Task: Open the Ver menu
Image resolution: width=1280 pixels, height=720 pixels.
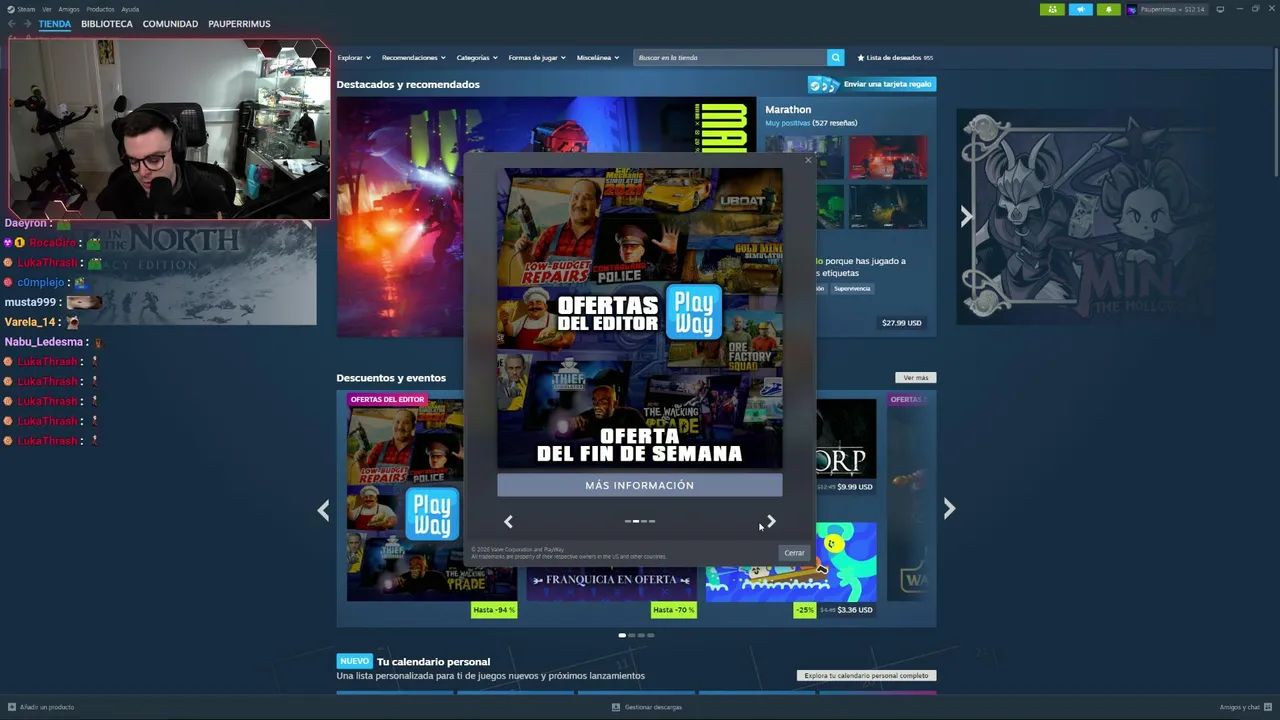Action: coord(47,9)
